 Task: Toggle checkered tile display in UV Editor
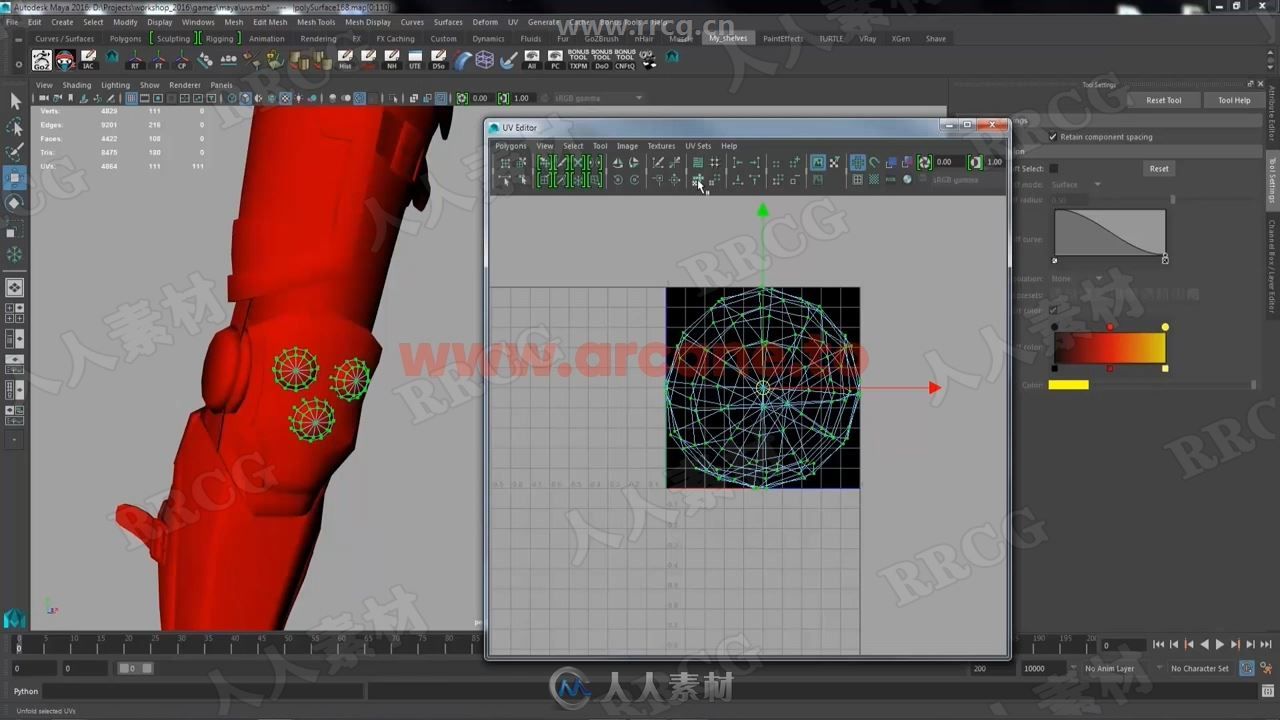pos(874,179)
